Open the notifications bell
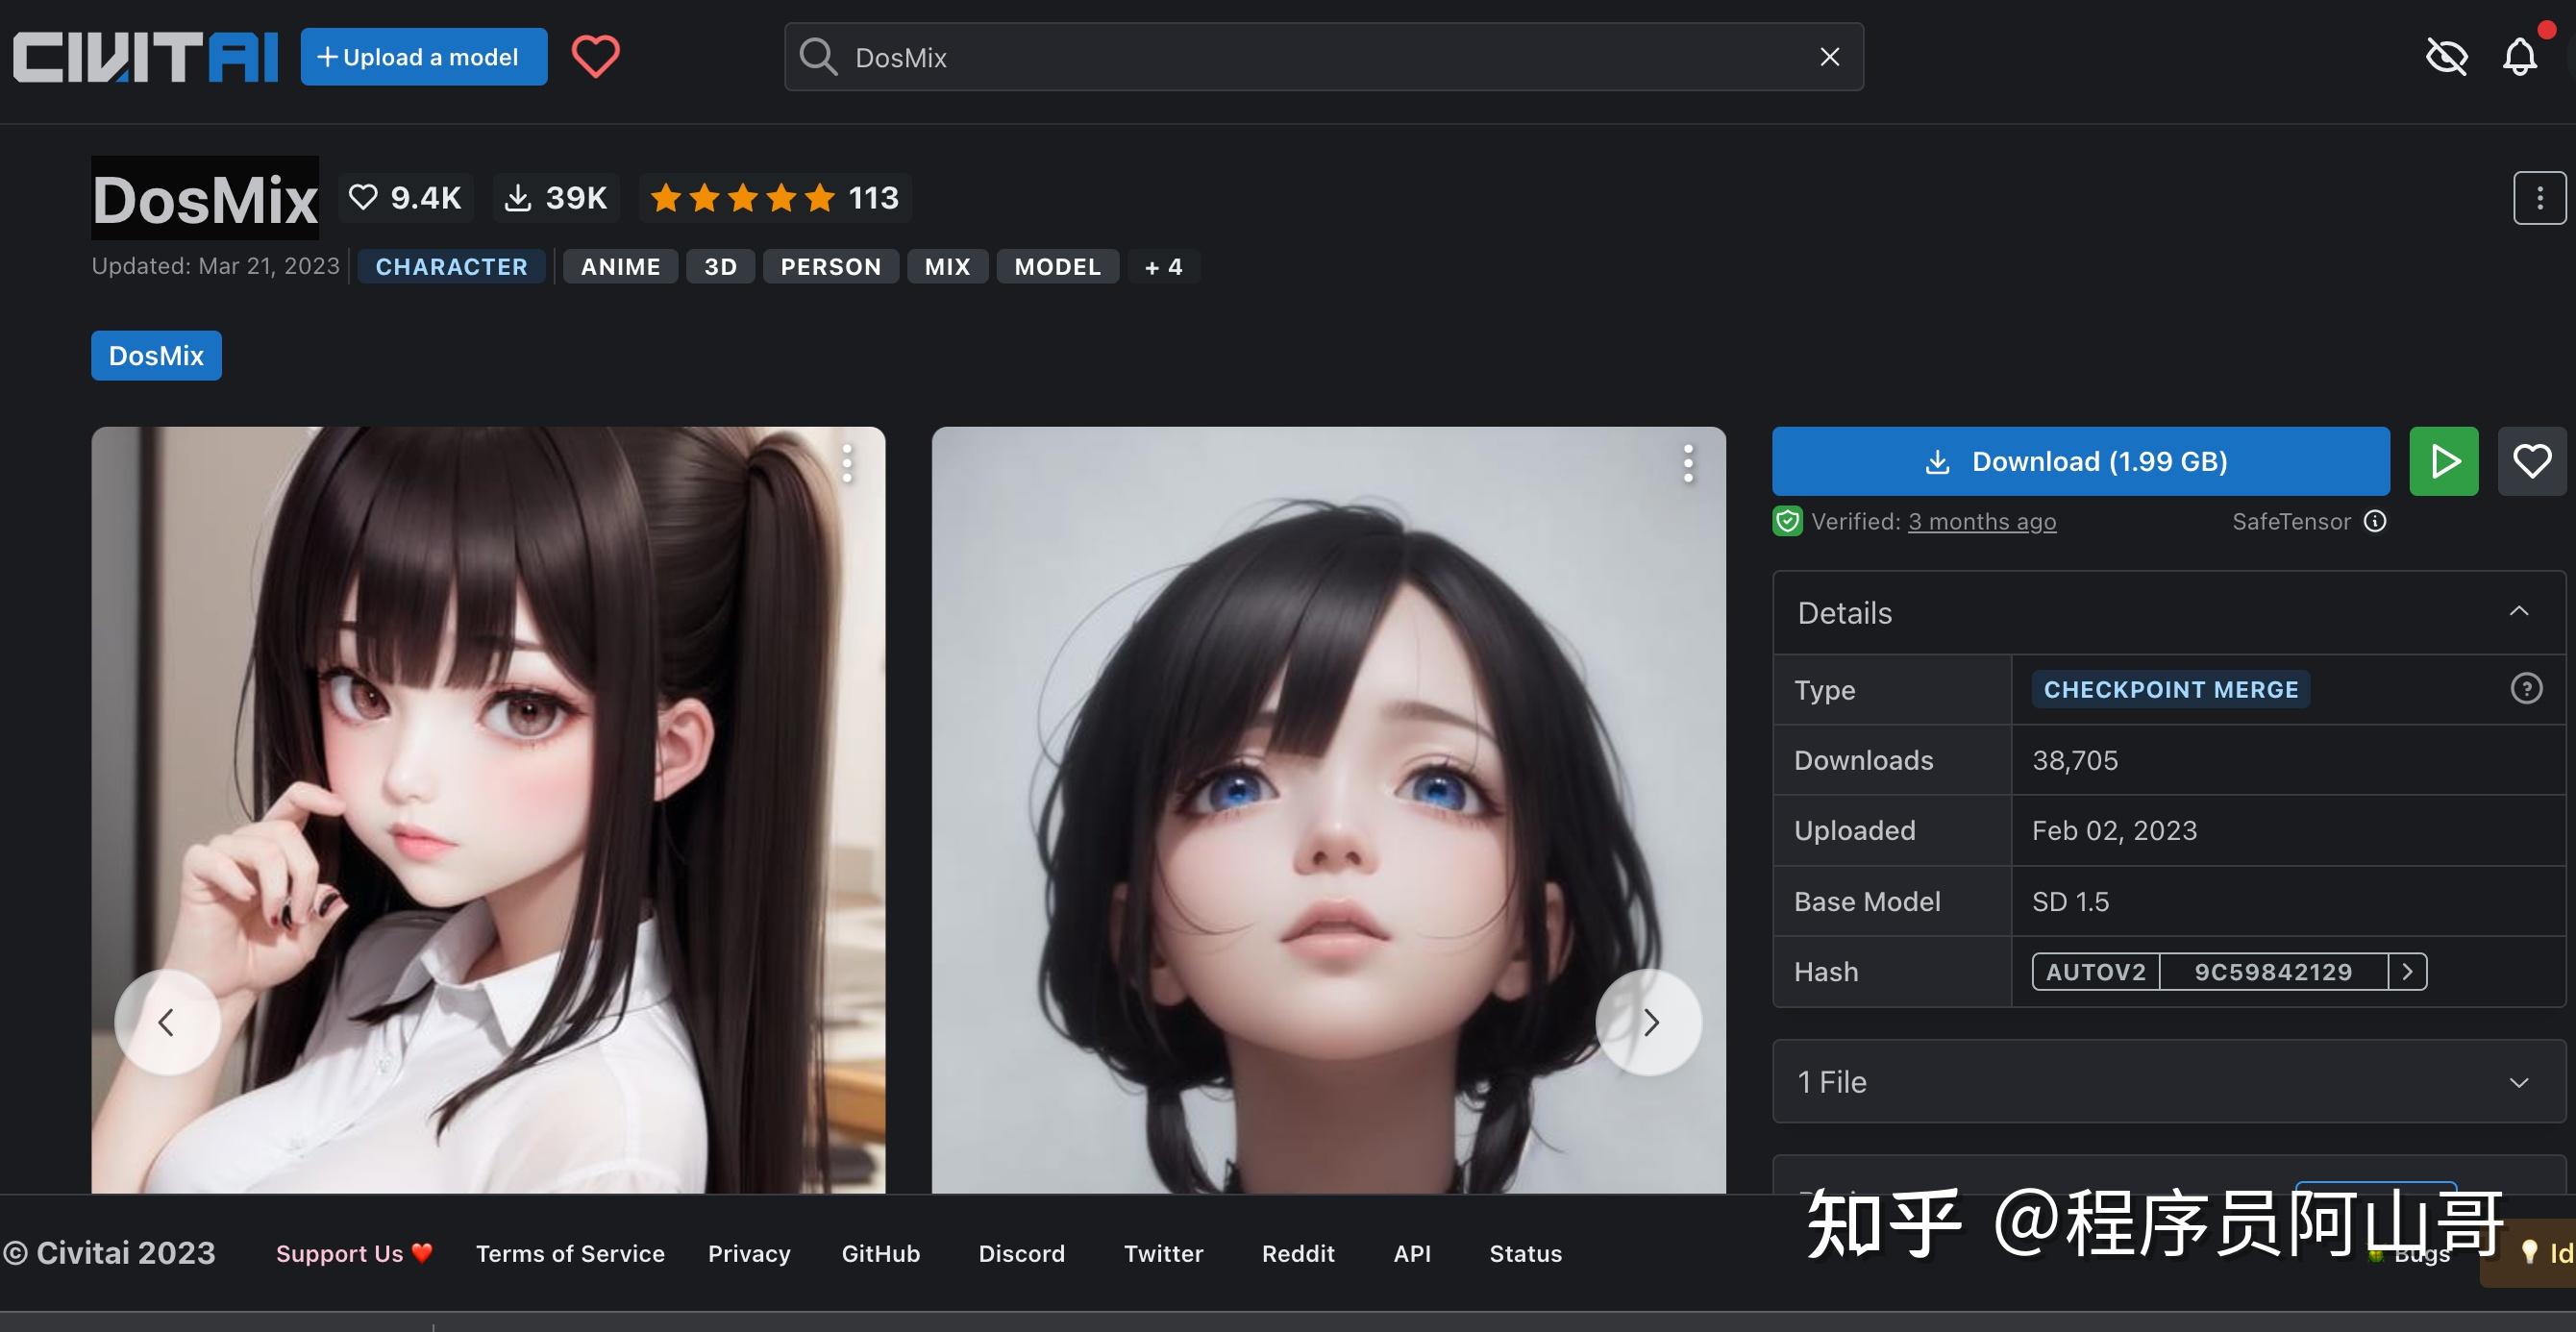This screenshot has height=1332, width=2576. click(2519, 56)
